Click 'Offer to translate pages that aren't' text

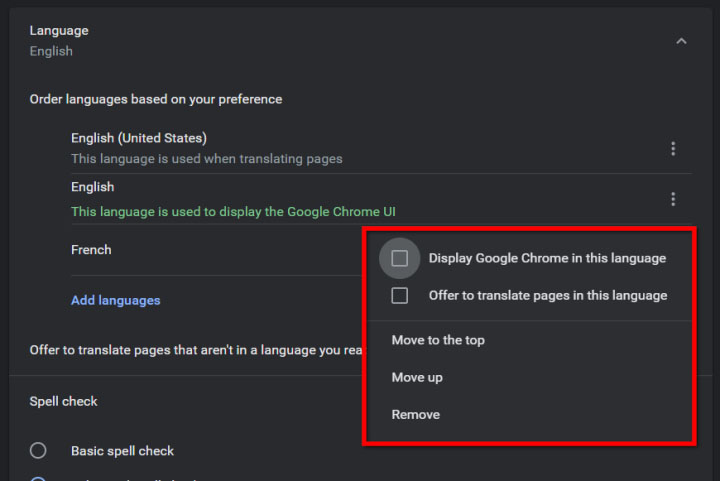[x=131, y=350]
